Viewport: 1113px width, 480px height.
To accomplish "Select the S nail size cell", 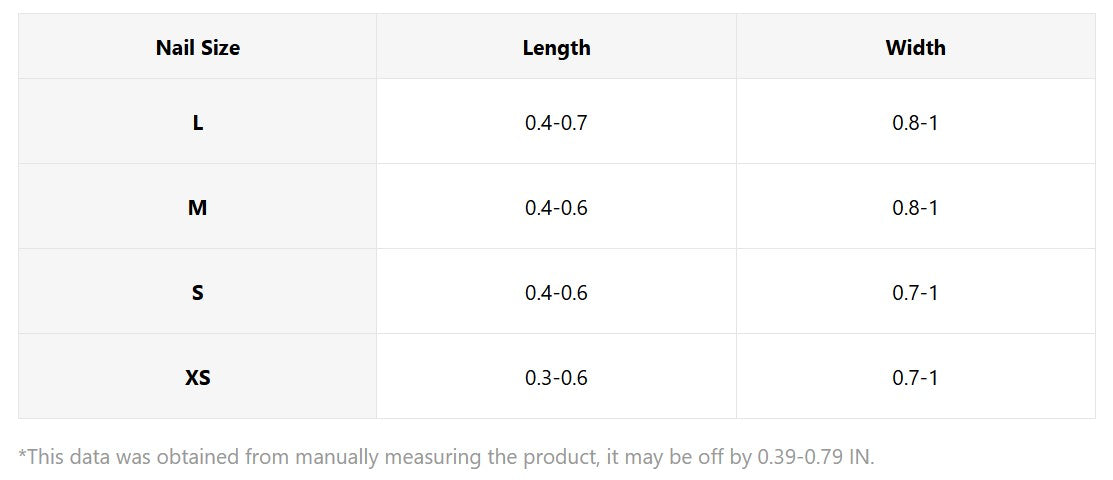I will pos(198,293).
